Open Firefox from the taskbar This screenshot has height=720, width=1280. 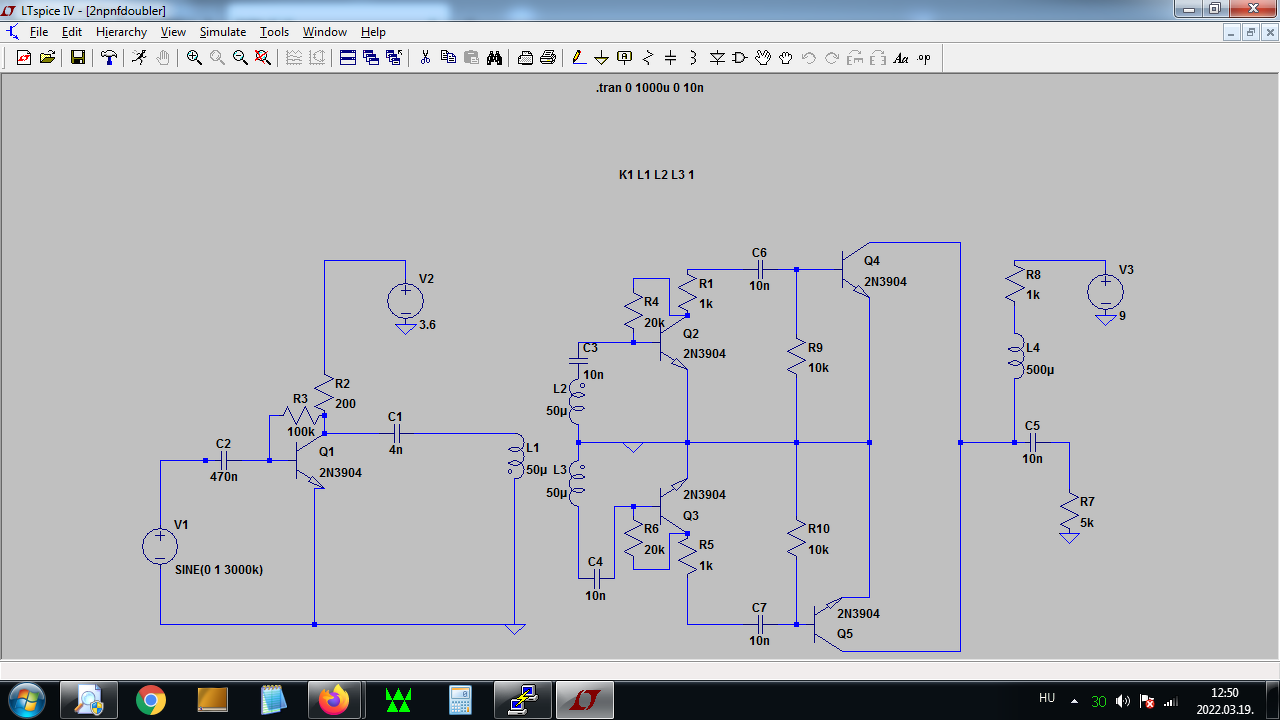tap(336, 700)
